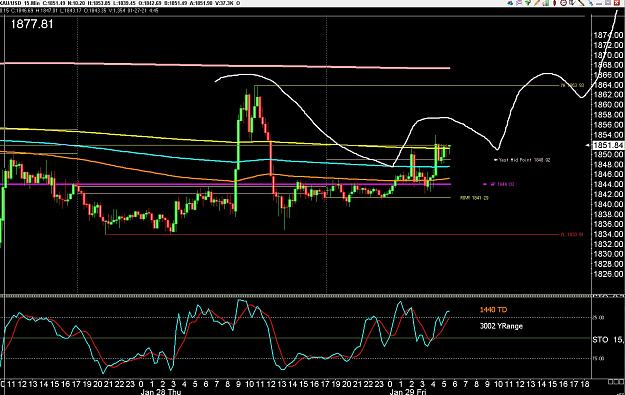The height and width of the screenshot is (395, 625).
Task: Click the red circular clock icon
Action: pos(563,3)
